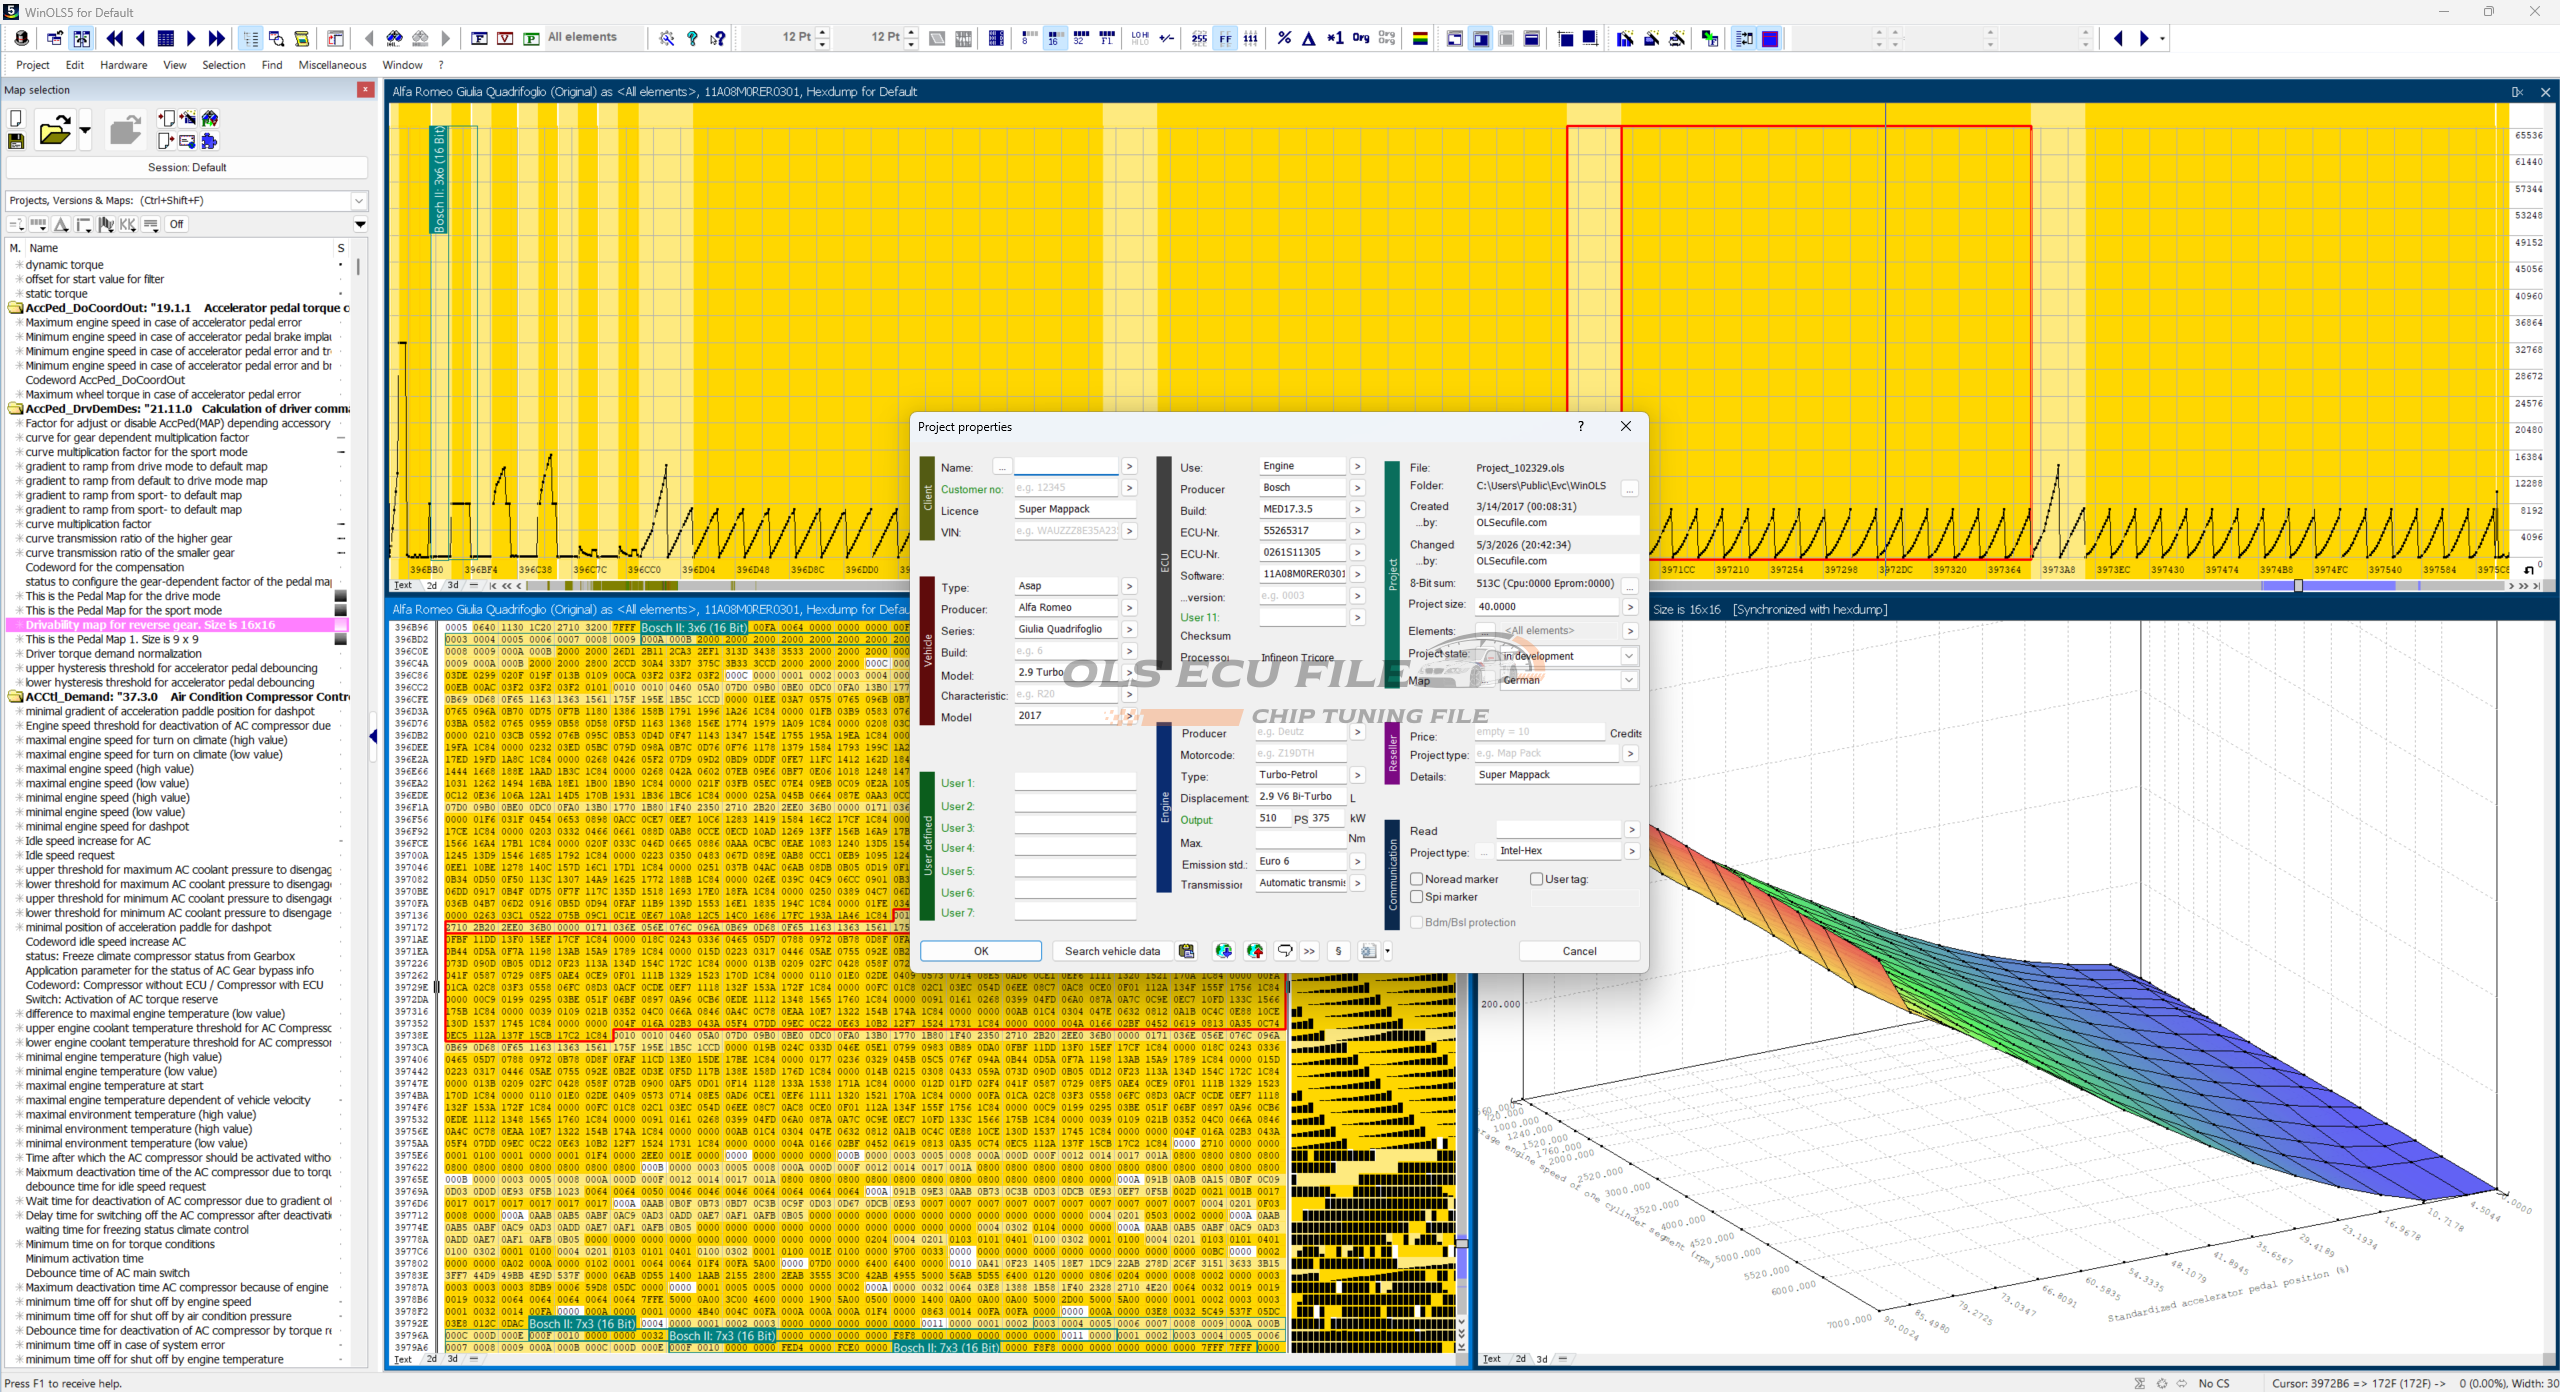
Task: Click the save disk icon in Map selection
Action: pyautogui.click(x=16, y=141)
